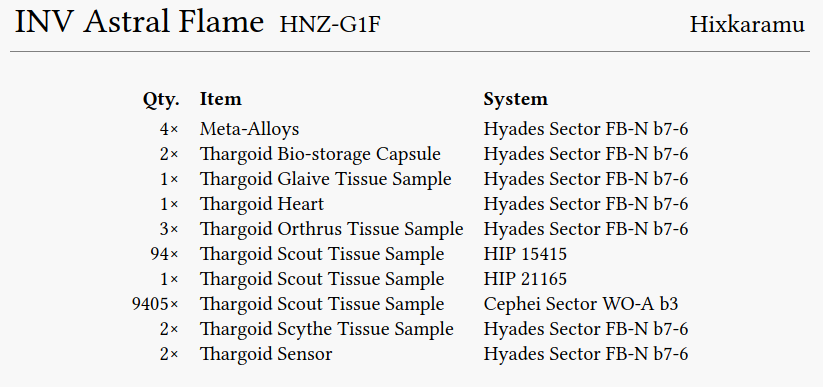Click the Hixkaramu owner name
823x387 pixels.
[x=747, y=25]
